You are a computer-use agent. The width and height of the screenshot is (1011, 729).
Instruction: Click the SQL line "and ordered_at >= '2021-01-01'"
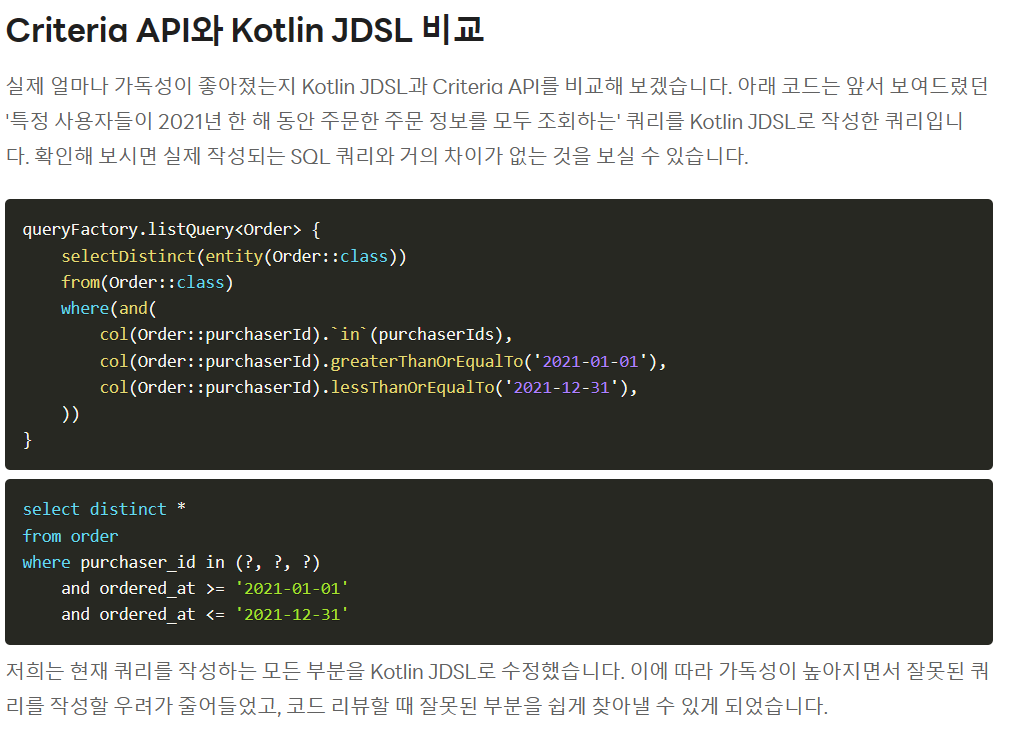tap(204, 588)
